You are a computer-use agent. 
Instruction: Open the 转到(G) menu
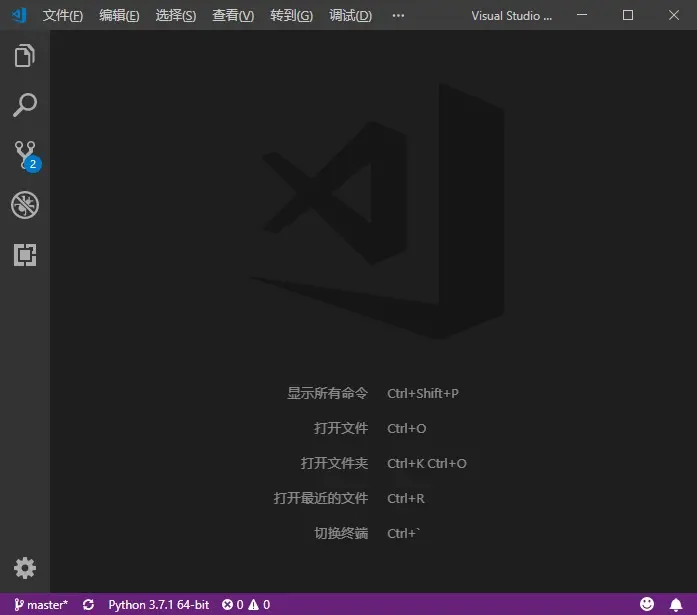pyautogui.click(x=292, y=16)
